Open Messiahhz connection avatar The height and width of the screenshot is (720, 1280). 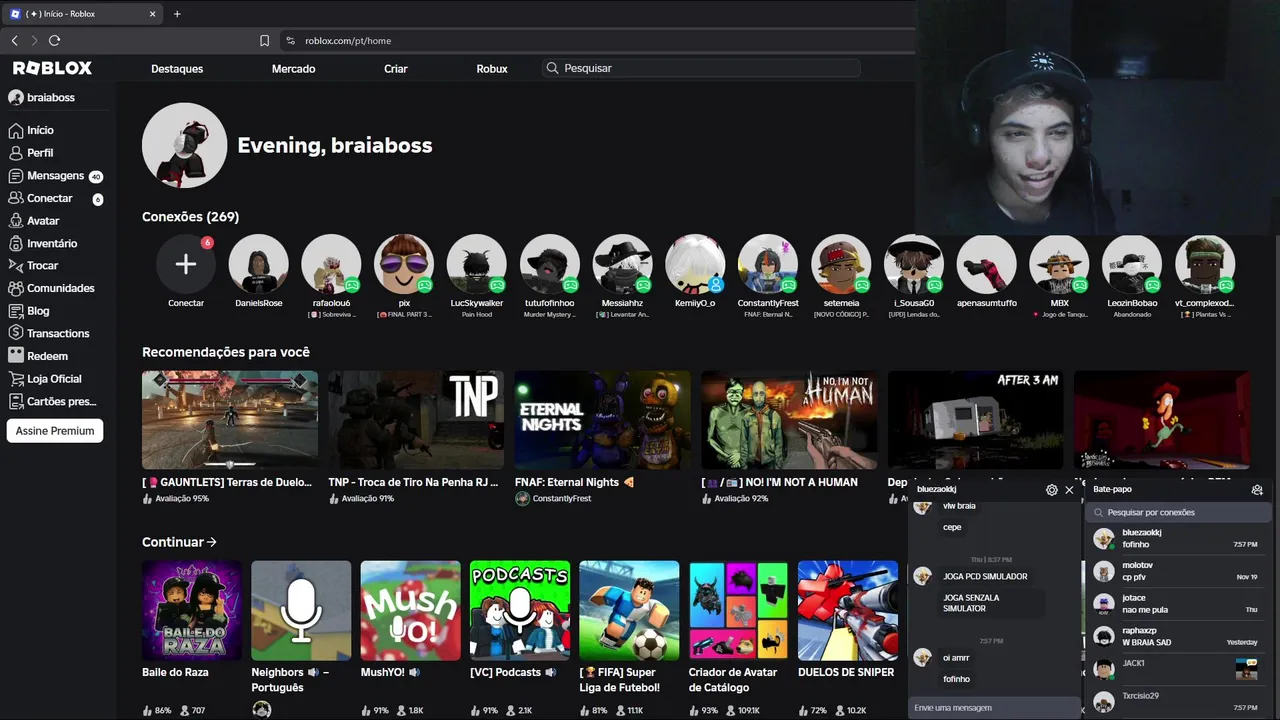click(623, 264)
